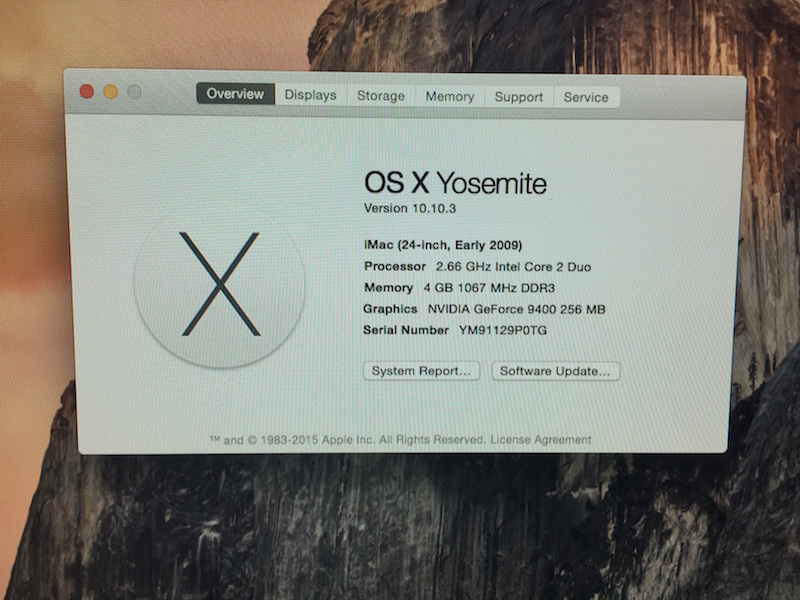This screenshot has width=800, height=600.
Task: Minimize window with yellow button
Action: point(111,92)
